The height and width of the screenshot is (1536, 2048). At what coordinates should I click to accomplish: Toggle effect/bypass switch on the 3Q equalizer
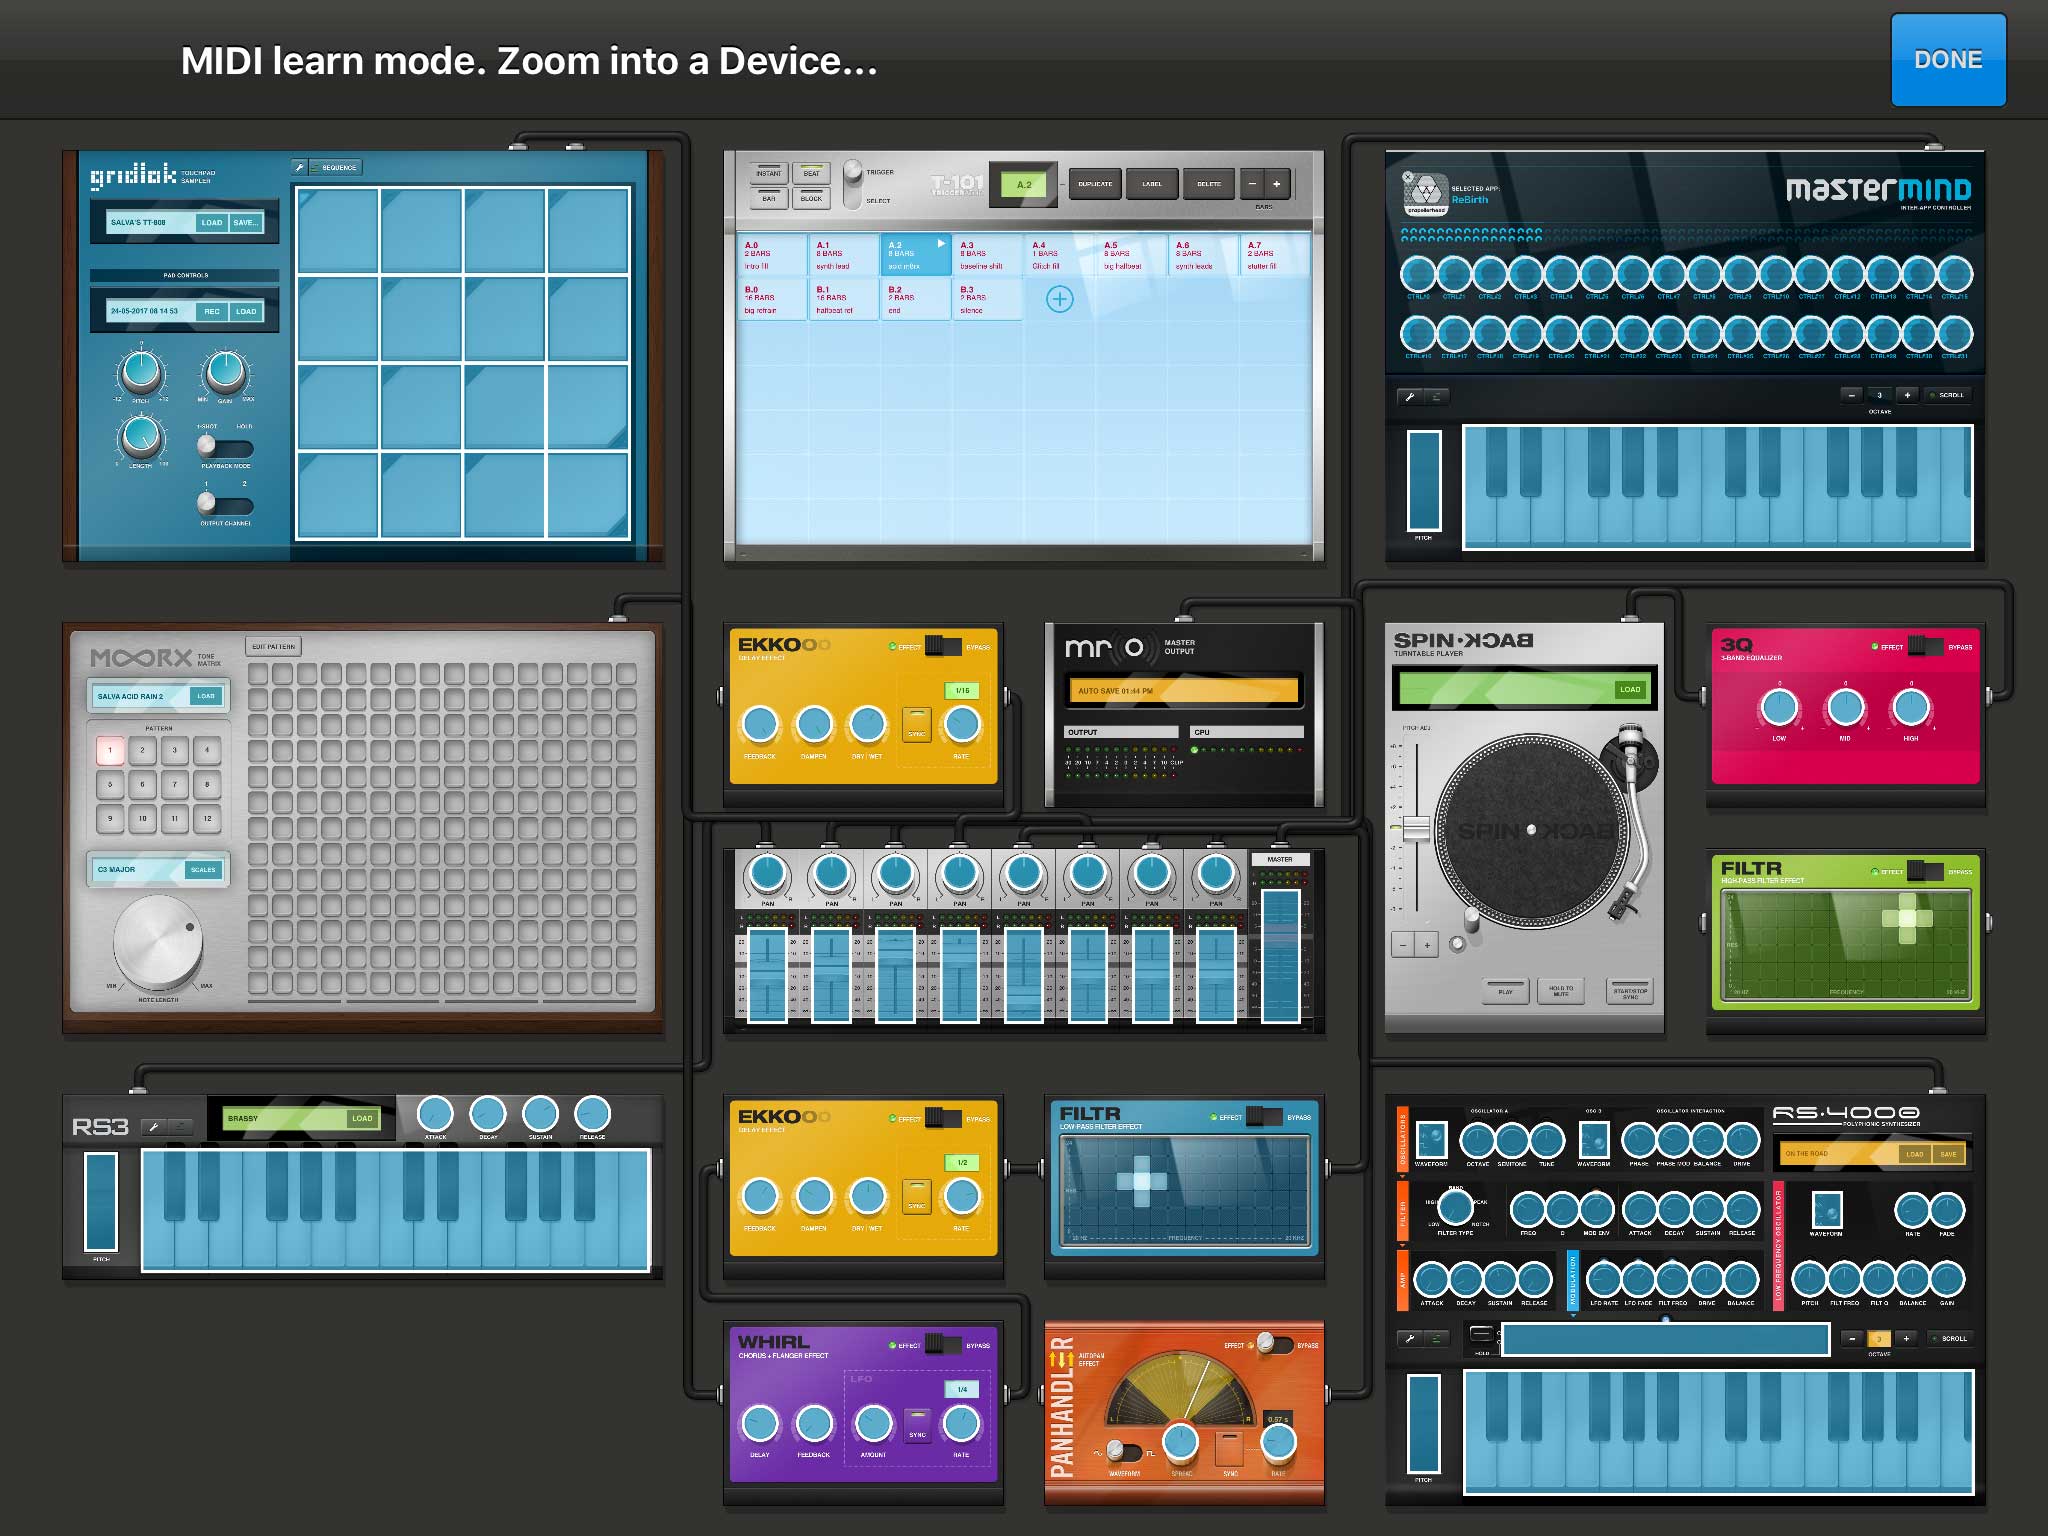click(1925, 646)
